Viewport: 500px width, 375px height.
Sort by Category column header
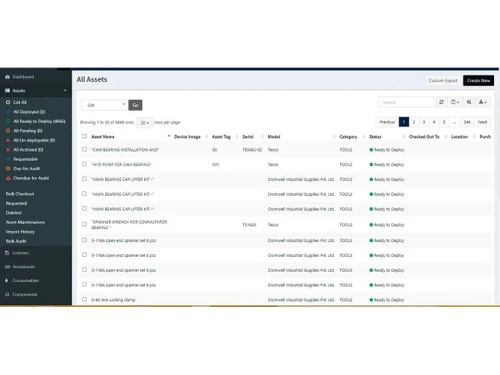coord(348,137)
